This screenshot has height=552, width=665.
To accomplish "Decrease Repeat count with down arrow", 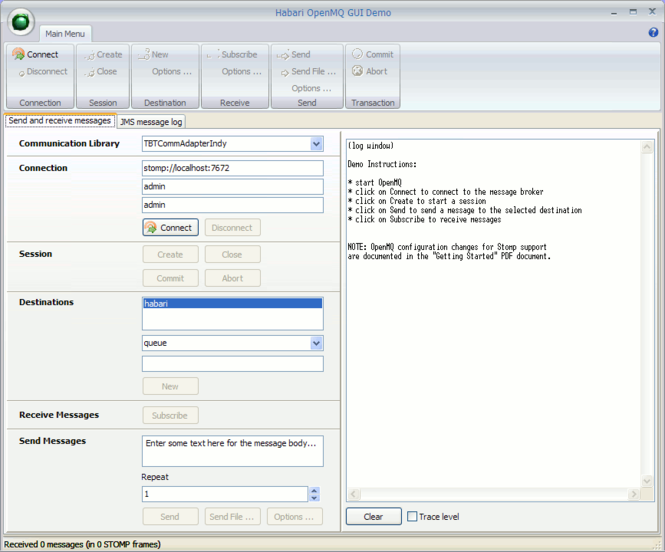I will pos(314,498).
